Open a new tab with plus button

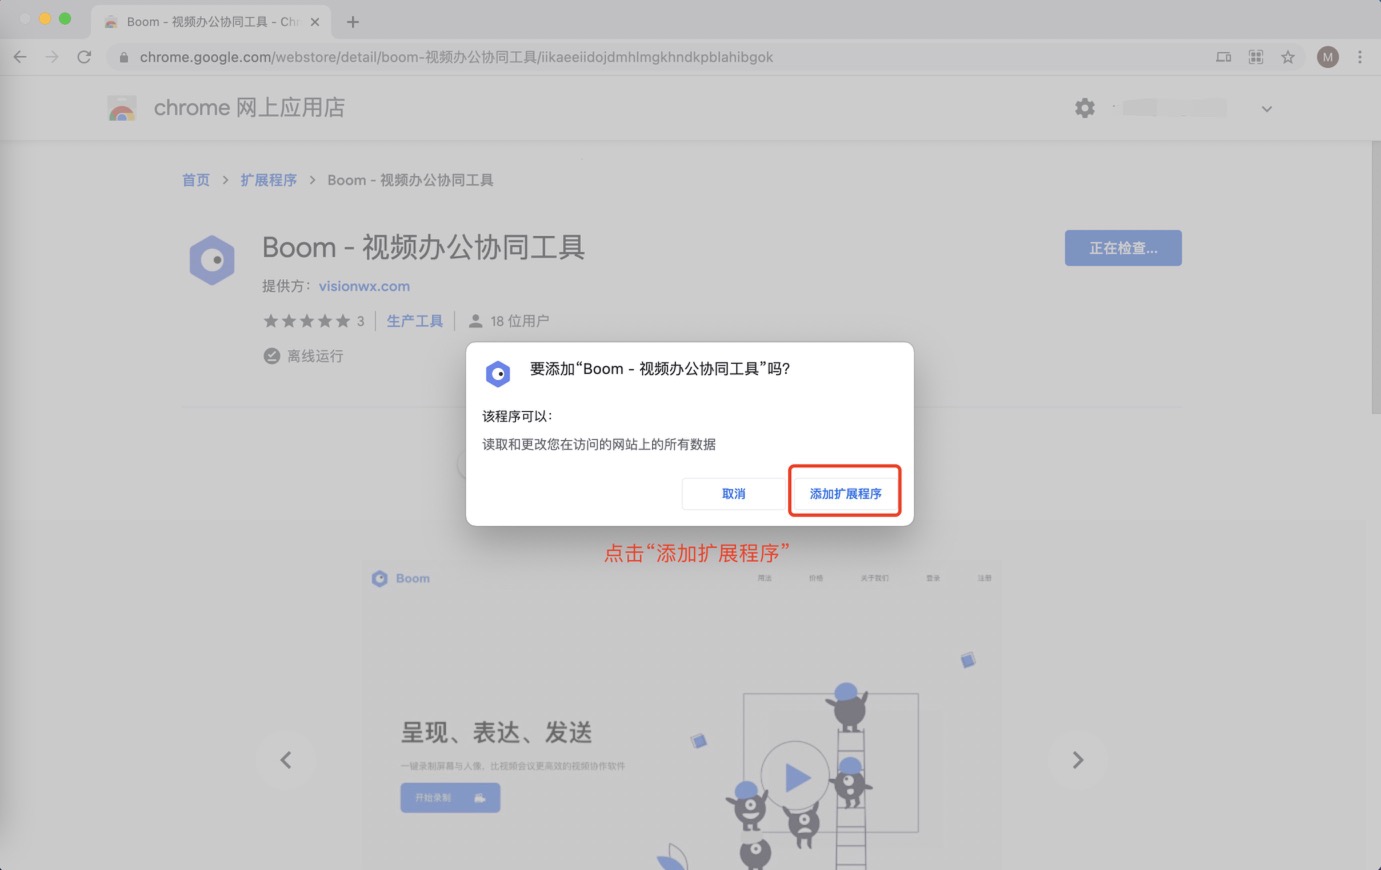point(353,21)
